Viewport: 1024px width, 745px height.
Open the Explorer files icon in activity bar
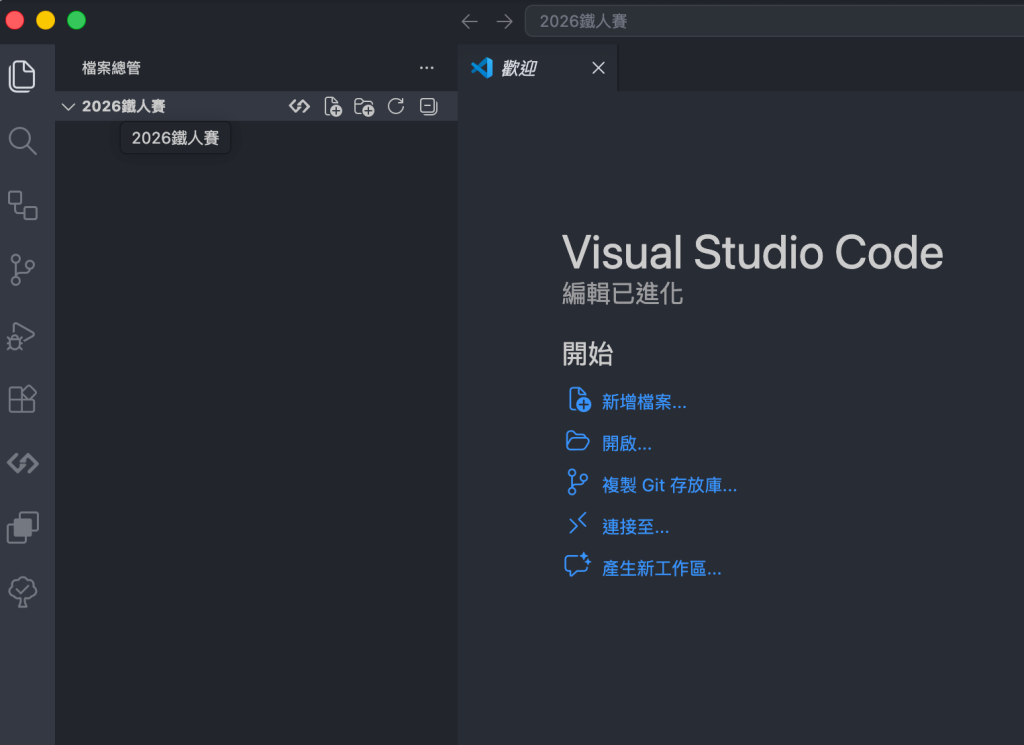(x=22, y=76)
